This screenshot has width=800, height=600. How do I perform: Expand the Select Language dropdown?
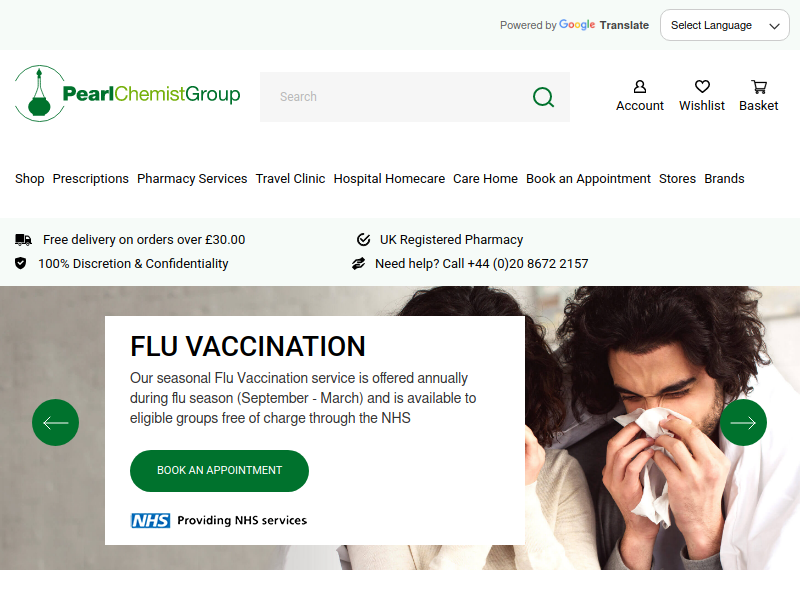click(x=724, y=25)
